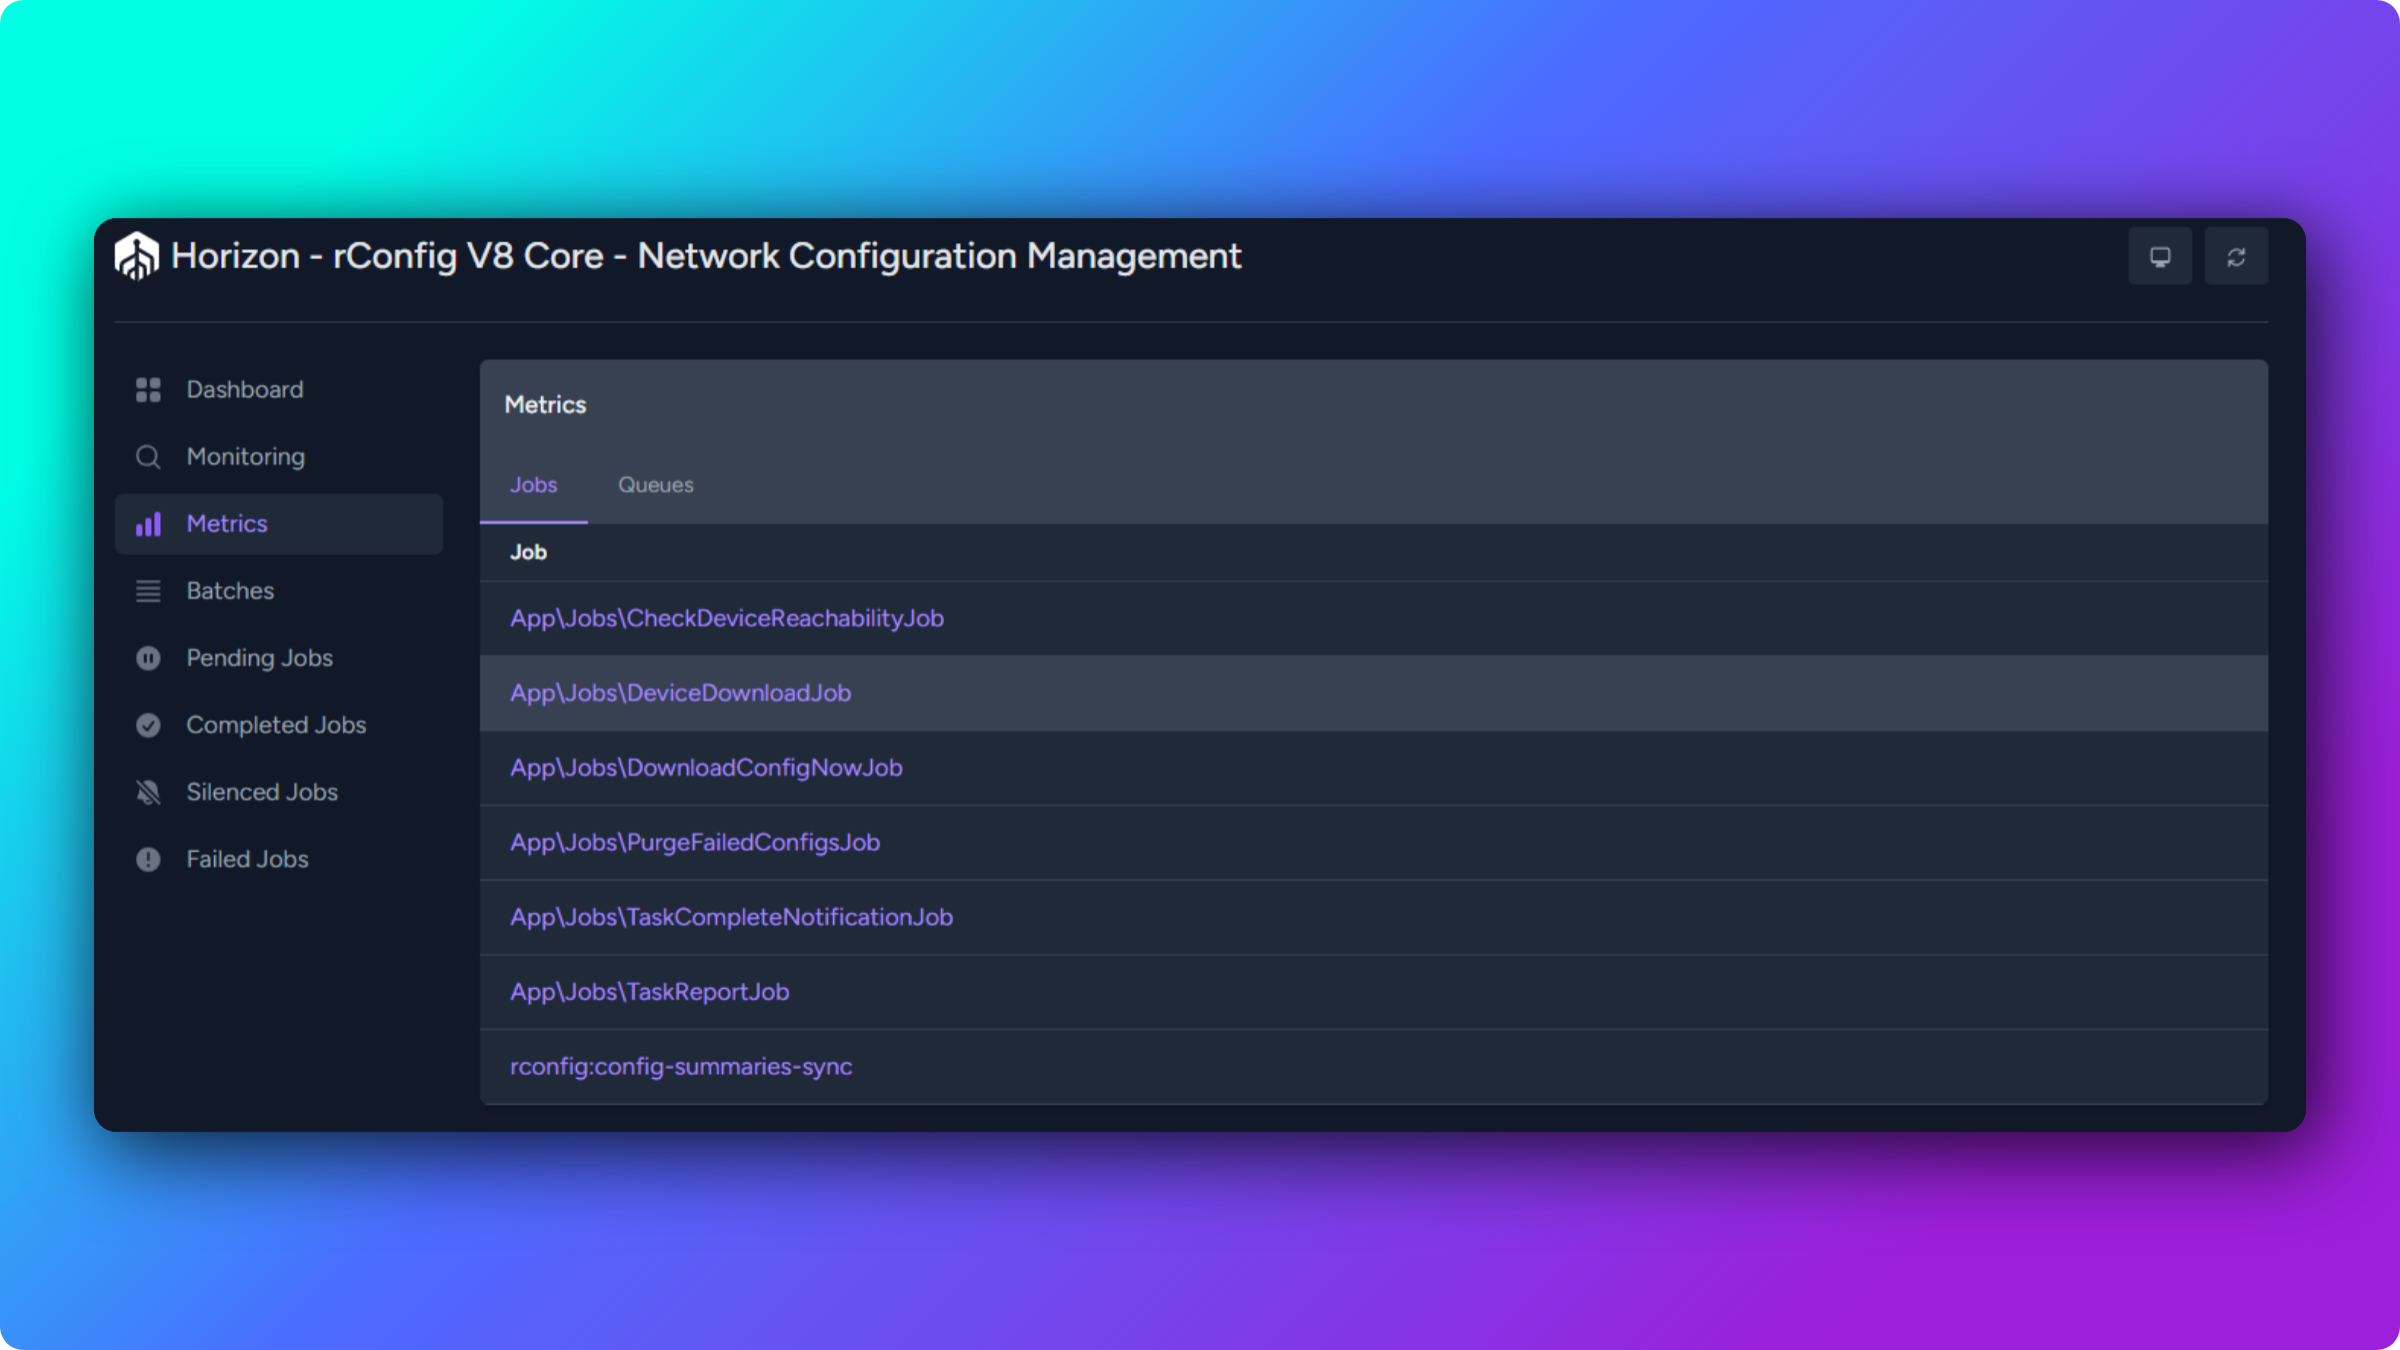Image resolution: width=2400 pixels, height=1350 pixels.
Task: Switch to the Queues tab
Action: pos(656,485)
